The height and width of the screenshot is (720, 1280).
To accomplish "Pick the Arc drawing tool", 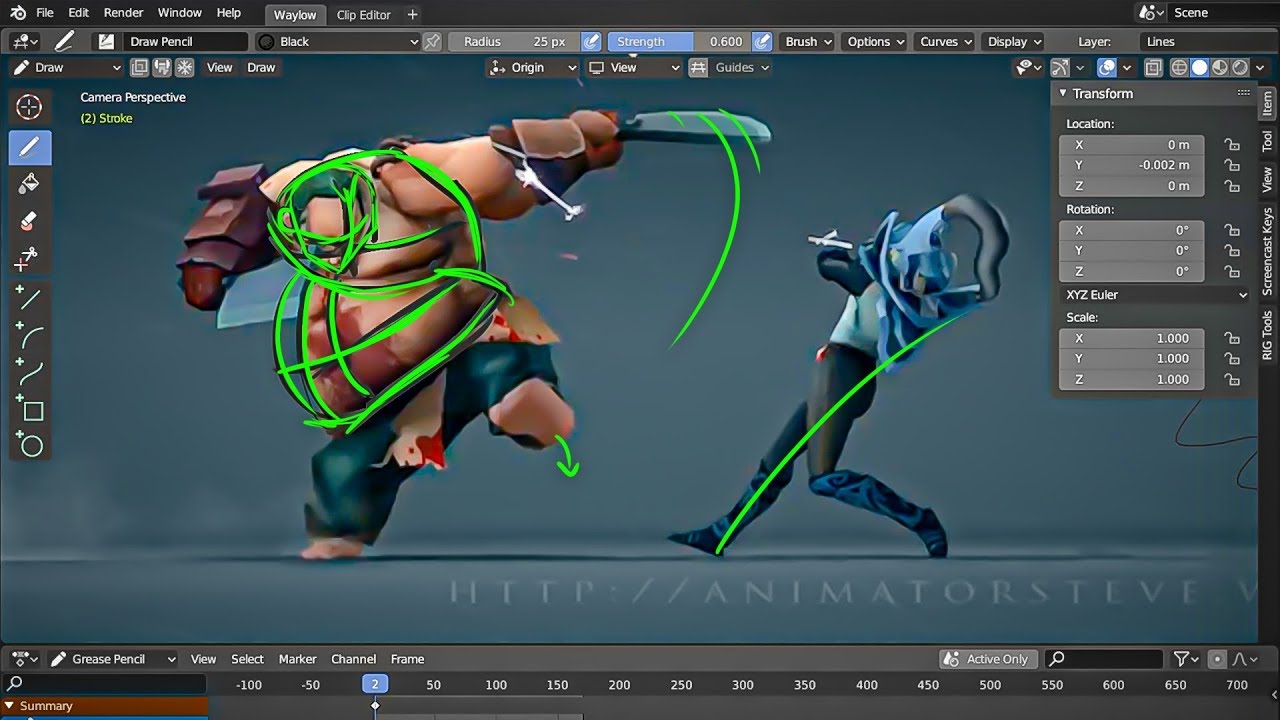I will 30,335.
